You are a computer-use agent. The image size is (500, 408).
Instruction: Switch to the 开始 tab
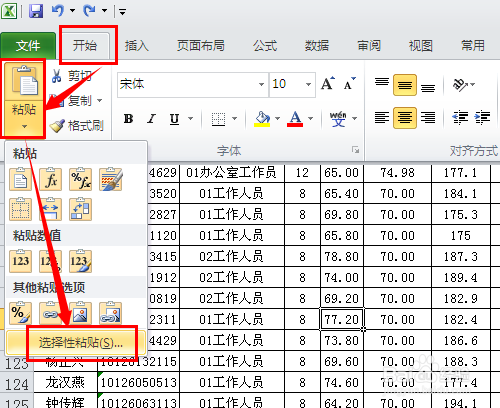pos(85,45)
